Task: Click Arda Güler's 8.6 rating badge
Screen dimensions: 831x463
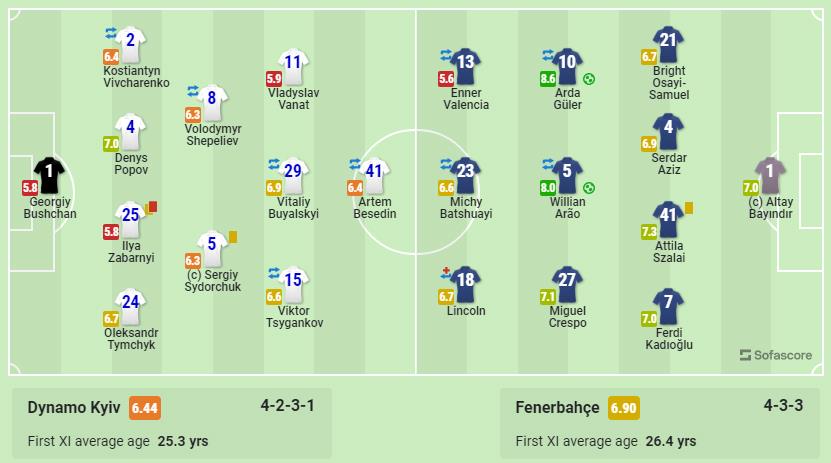Action: [x=547, y=78]
